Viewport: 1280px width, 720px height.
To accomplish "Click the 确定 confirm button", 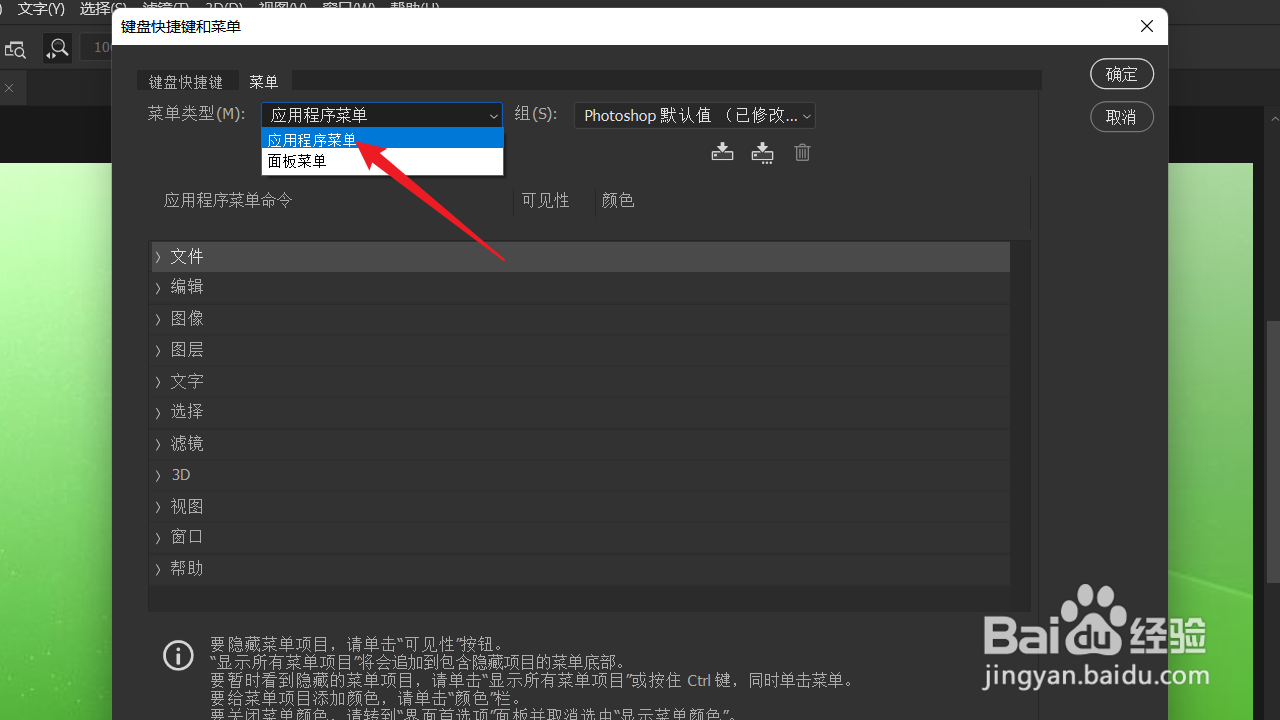I will [1121, 73].
